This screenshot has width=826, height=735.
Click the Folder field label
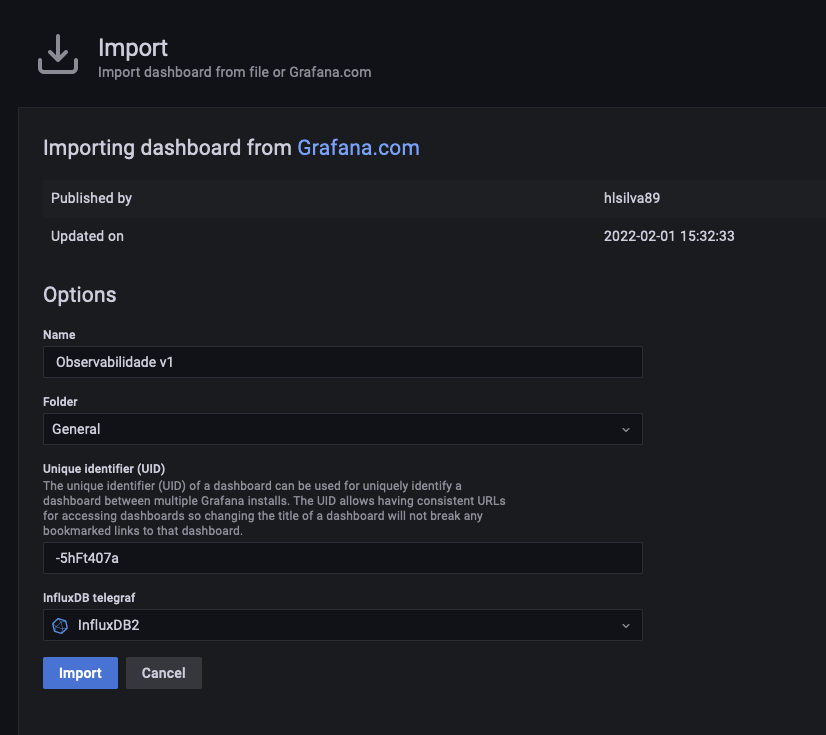60,401
